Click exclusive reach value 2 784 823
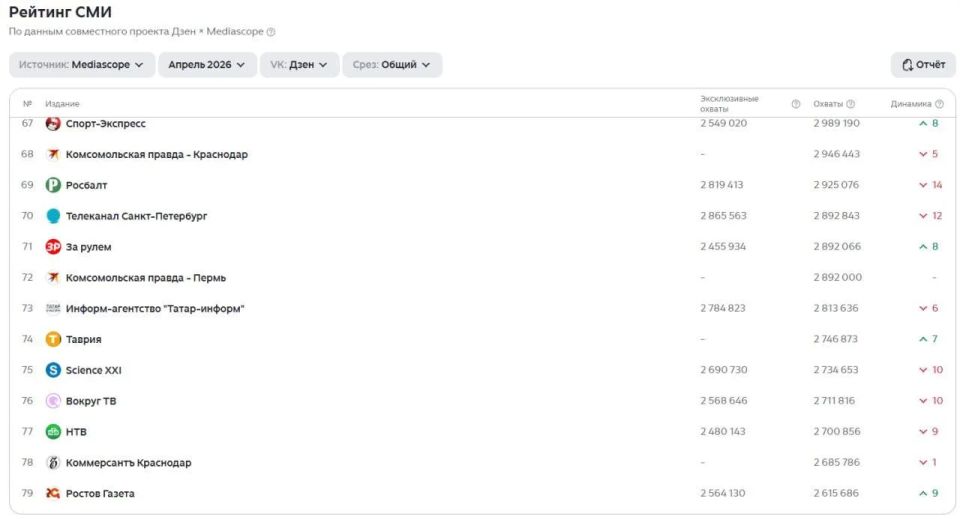960x519 pixels. (723, 308)
